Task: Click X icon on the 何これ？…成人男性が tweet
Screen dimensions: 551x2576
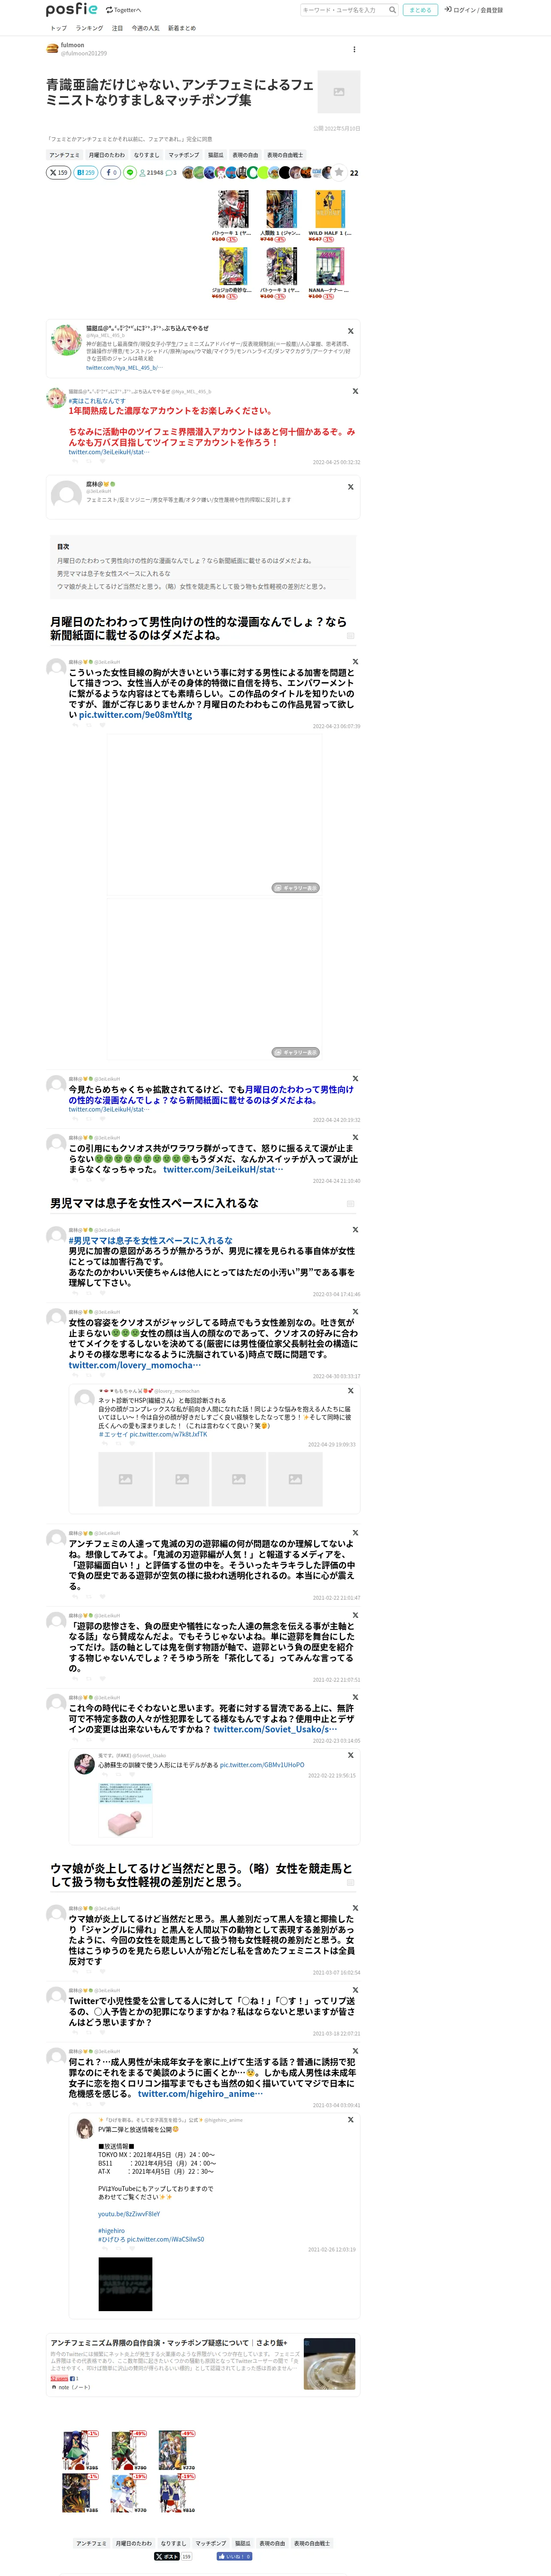Action: [355, 2051]
